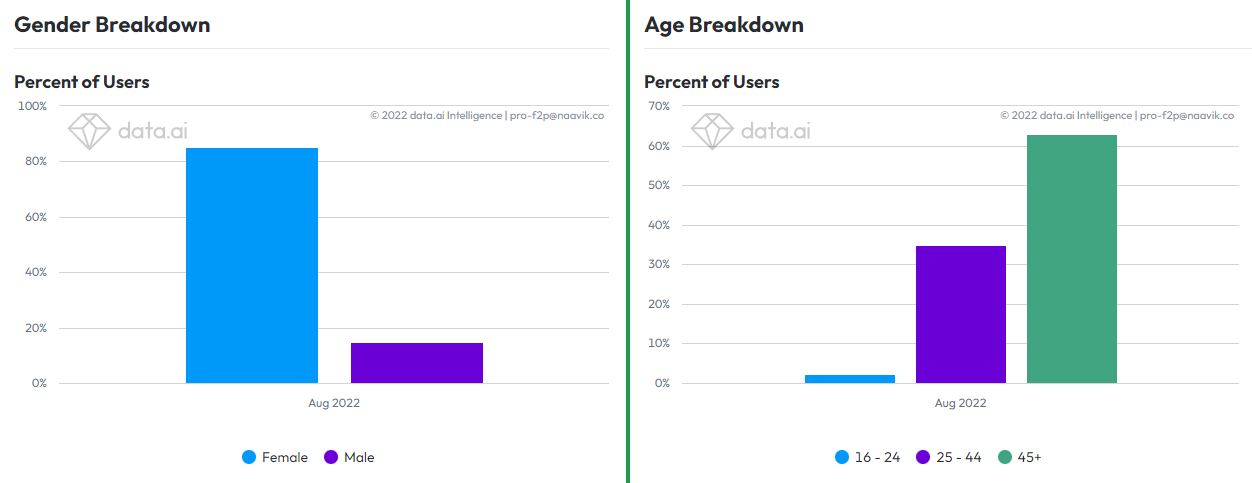
Task: Click the blue Female bar
Action: [252, 265]
